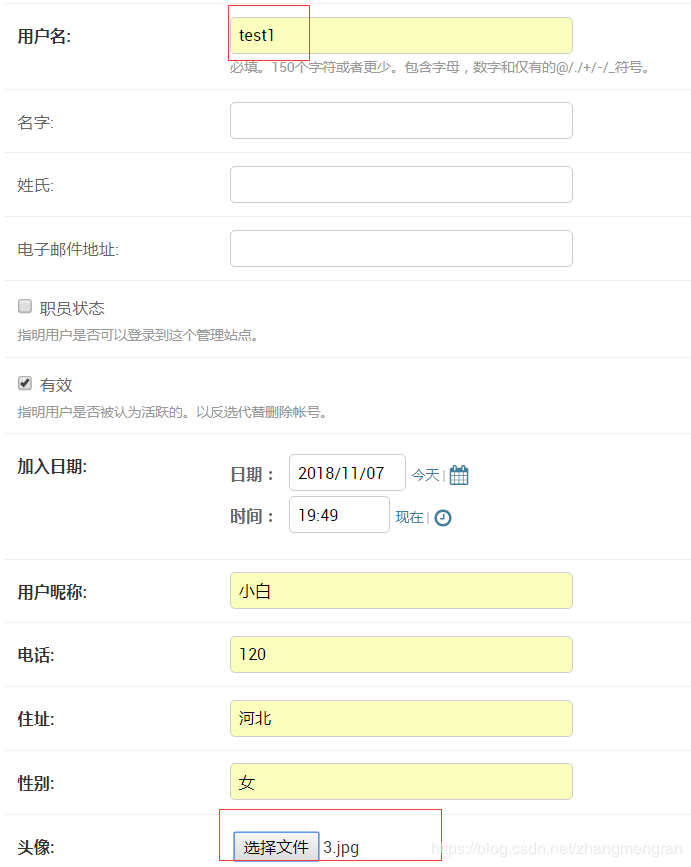Select the 用户昵称 field containing 小白
691x867 pixels.
[400, 590]
